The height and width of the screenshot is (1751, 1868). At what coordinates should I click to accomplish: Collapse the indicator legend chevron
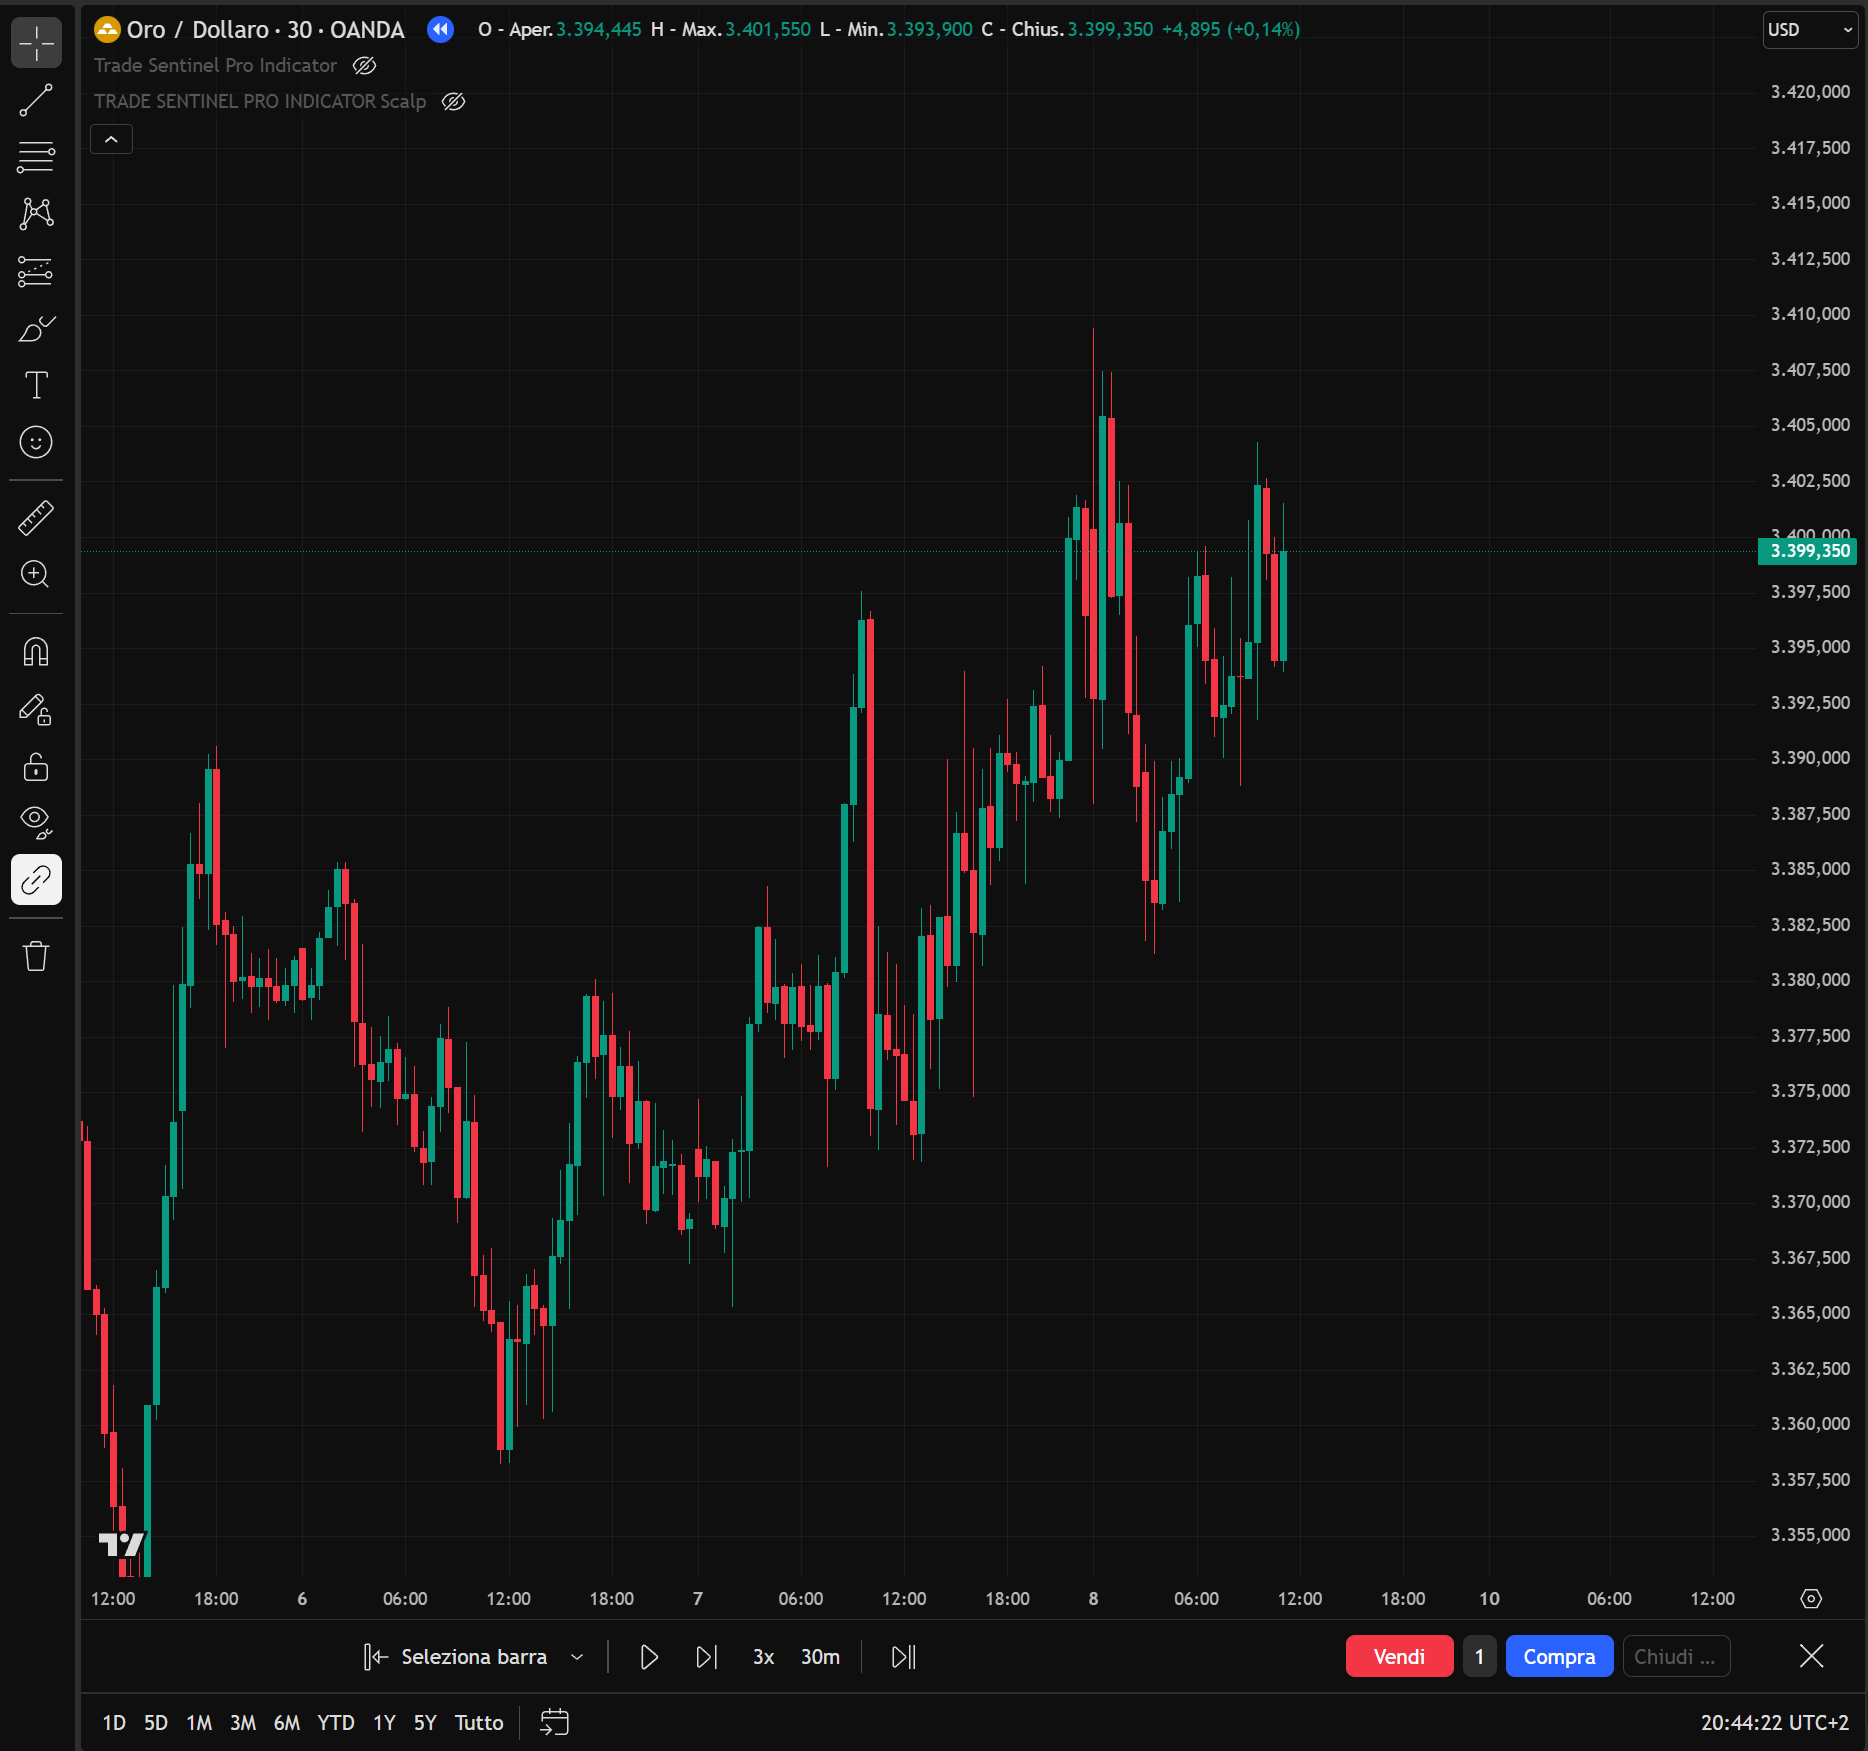(111, 140)
